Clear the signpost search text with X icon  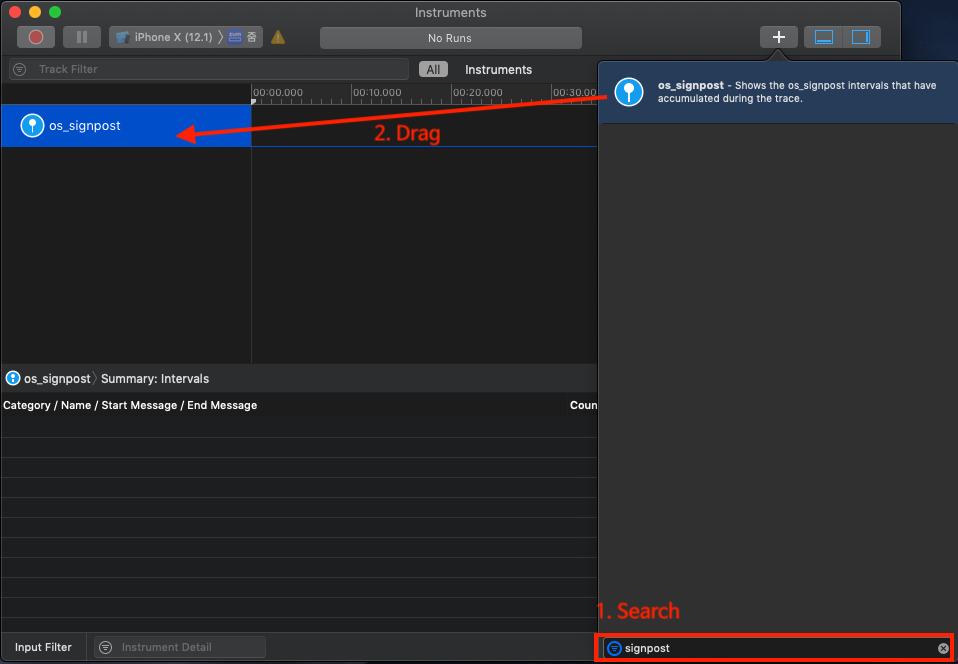coord(942,648)
